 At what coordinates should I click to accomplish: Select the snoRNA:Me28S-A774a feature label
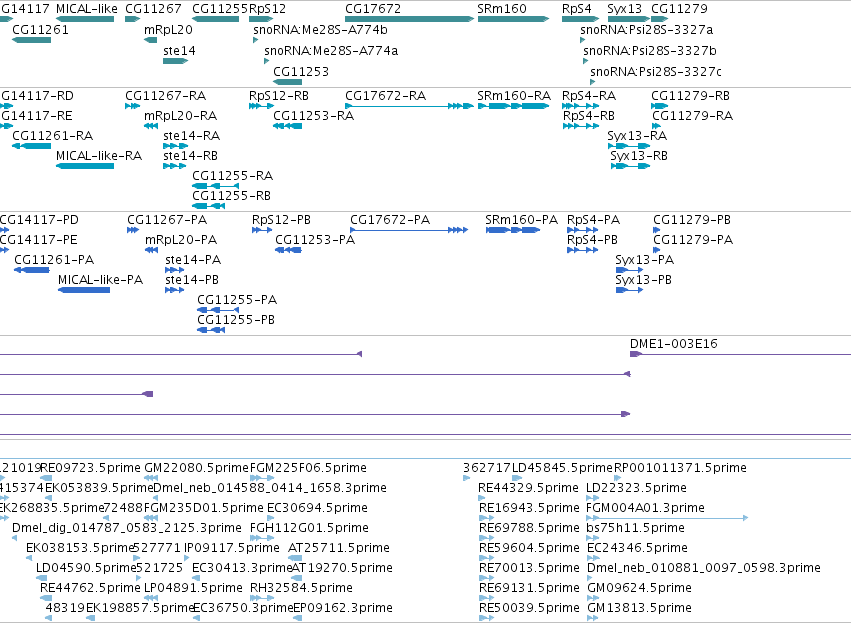click(331, 51)
